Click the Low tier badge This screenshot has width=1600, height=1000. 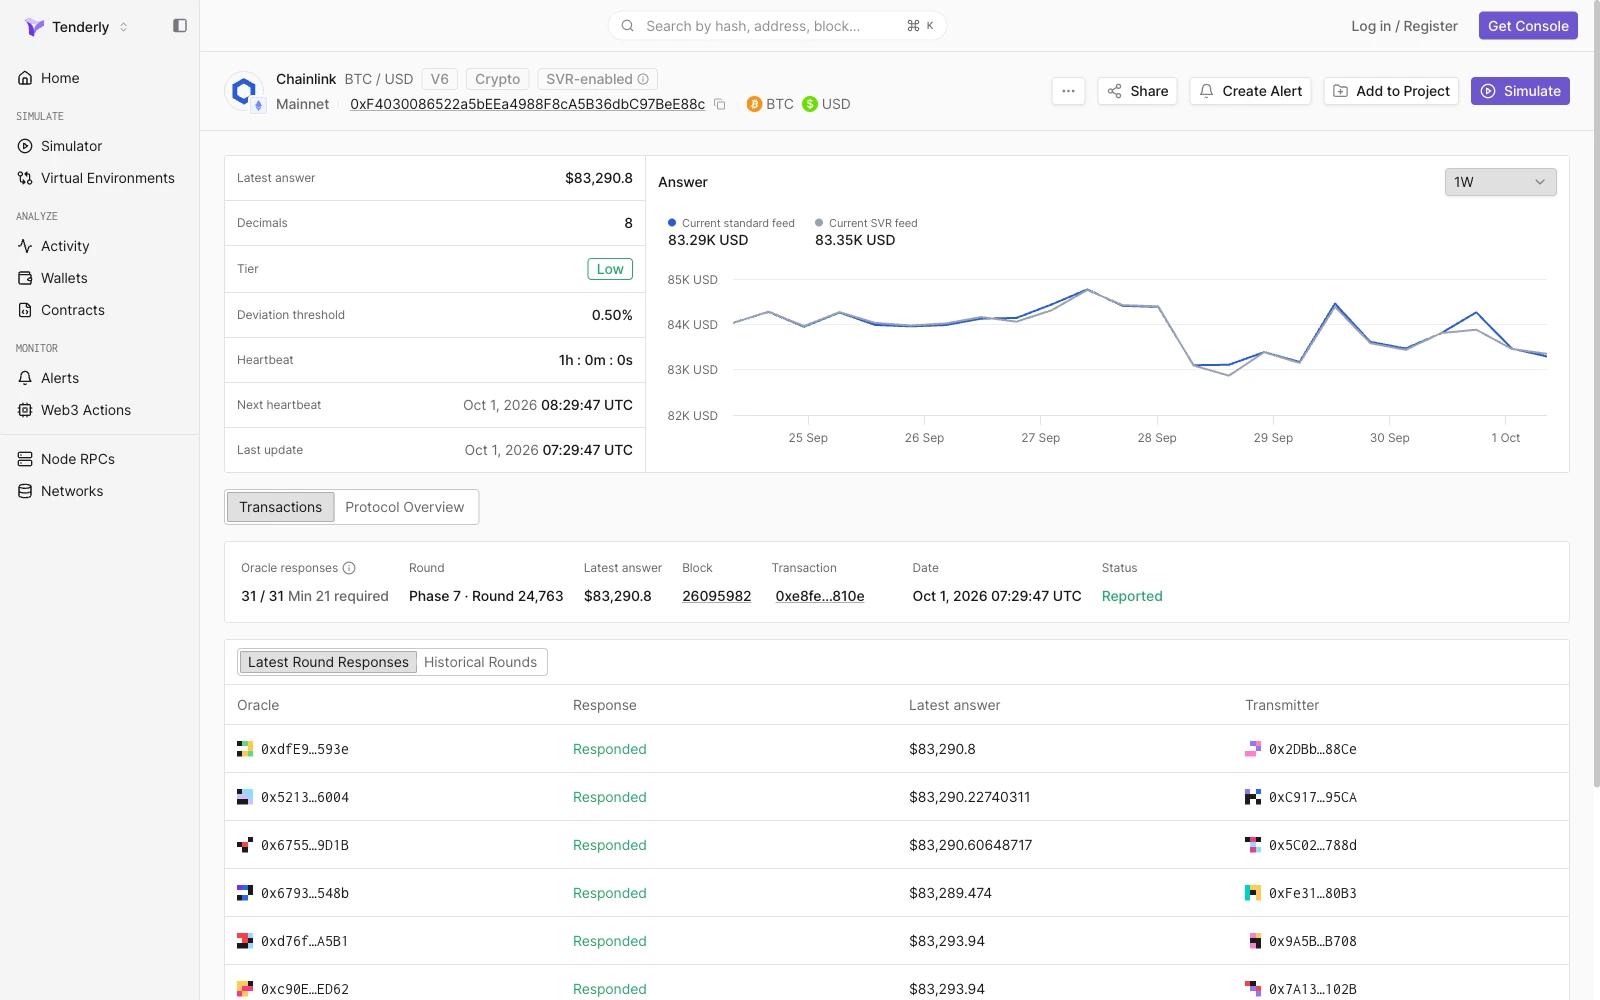(x=610, y=269)
